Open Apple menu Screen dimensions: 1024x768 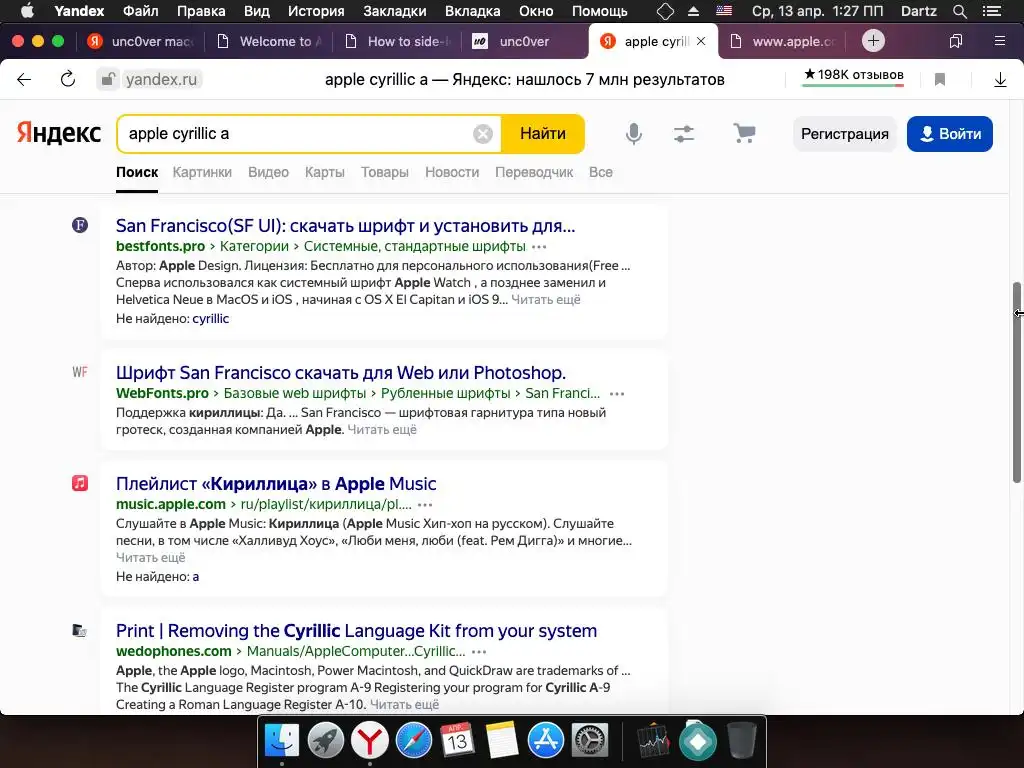click(27, 10)
